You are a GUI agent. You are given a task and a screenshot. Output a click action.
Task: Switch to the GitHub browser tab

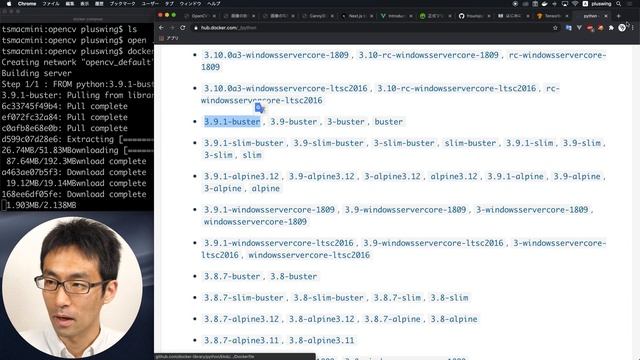474,16
